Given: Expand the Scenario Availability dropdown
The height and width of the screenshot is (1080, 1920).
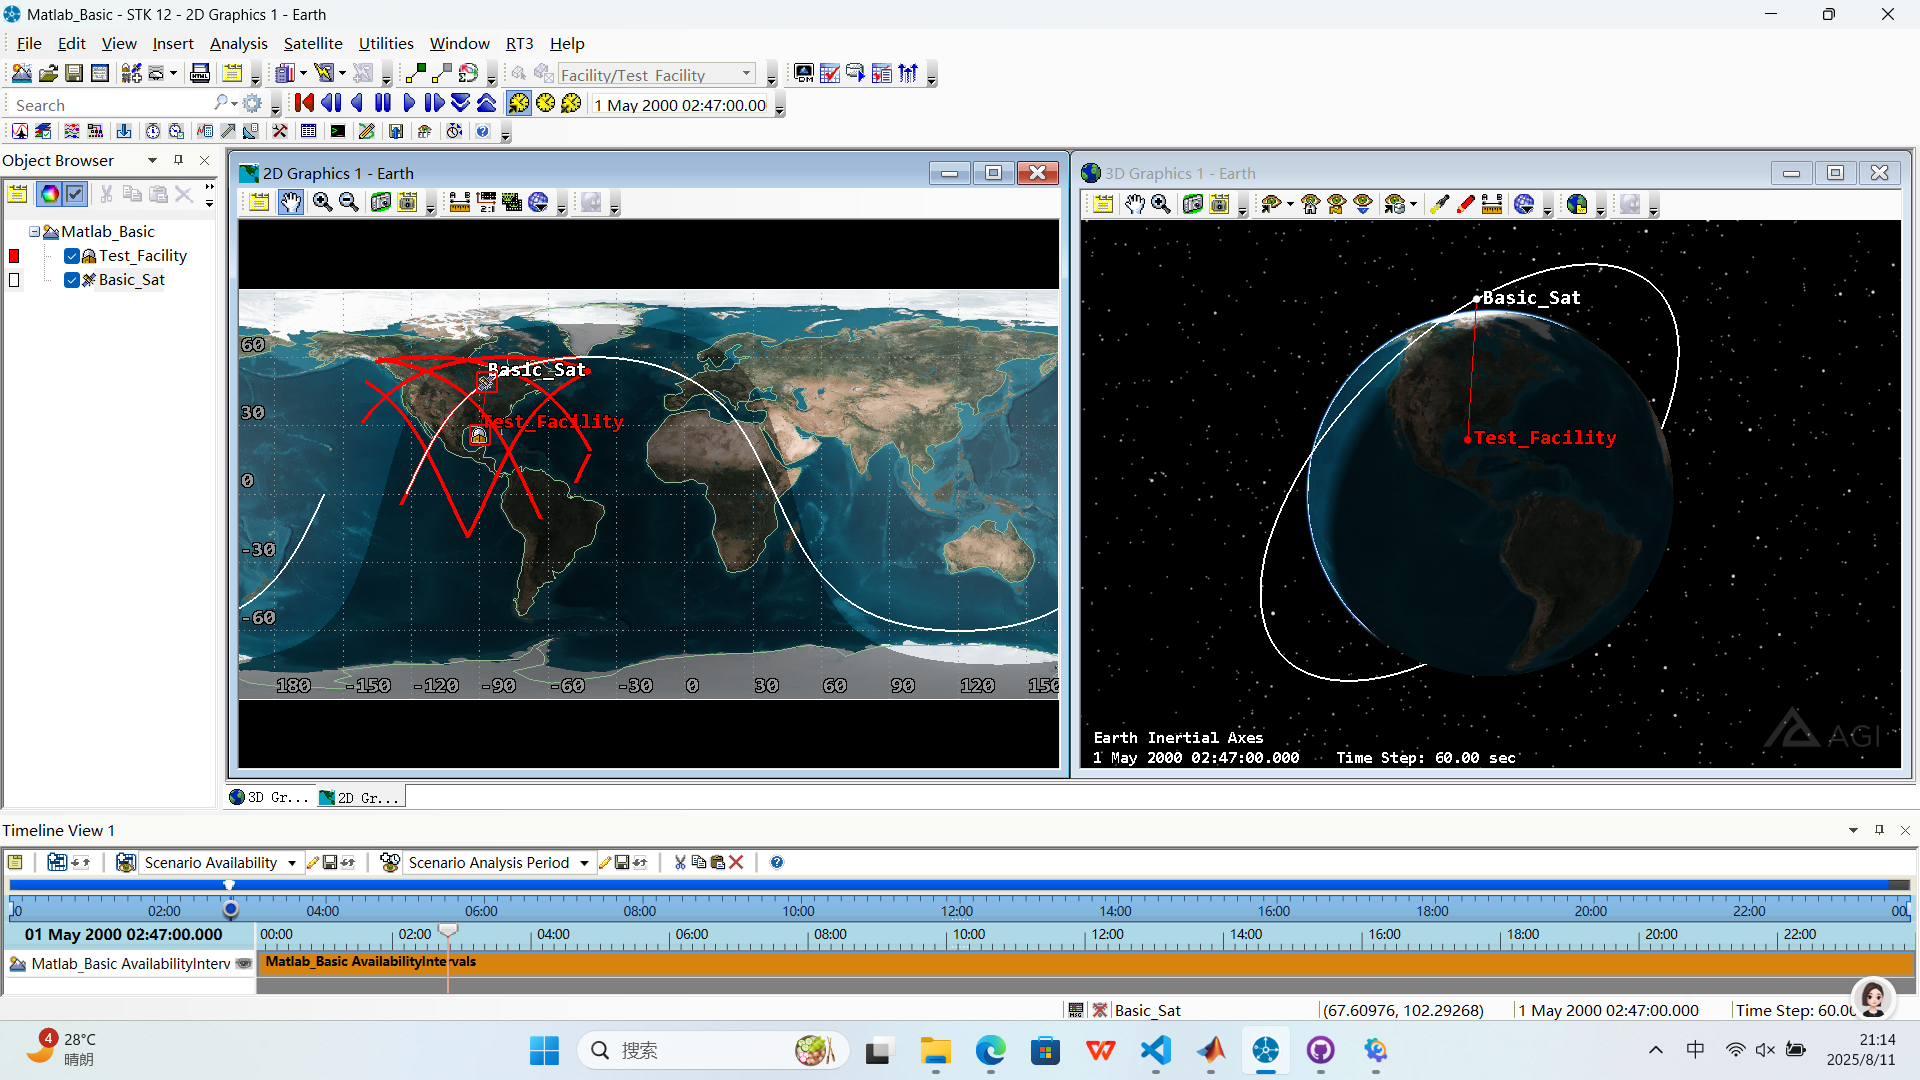Looking at the screenshot, I should 292,863.
